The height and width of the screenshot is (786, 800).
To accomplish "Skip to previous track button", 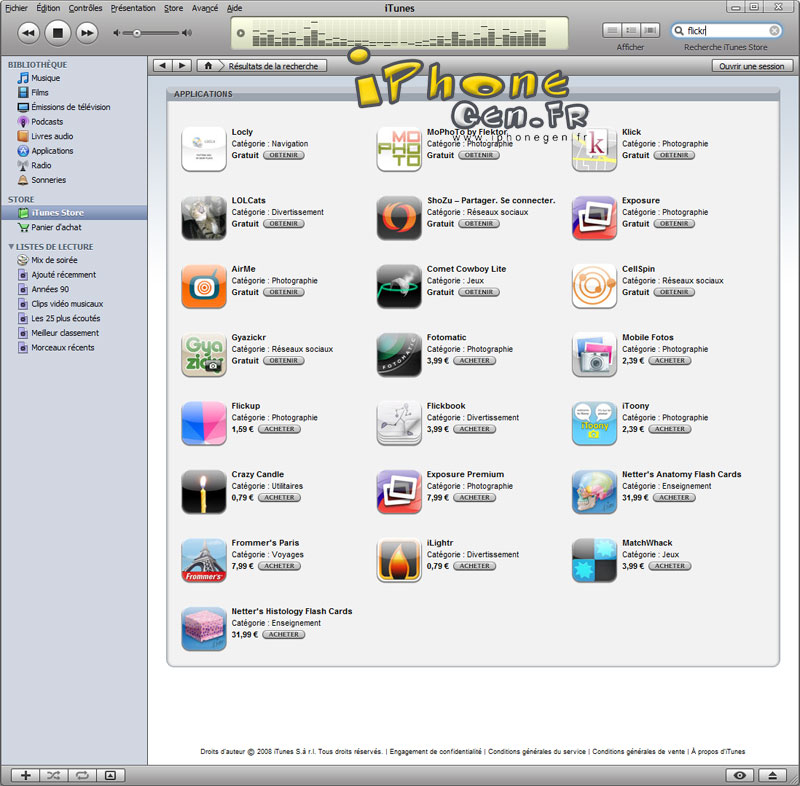I will [28, 33].
